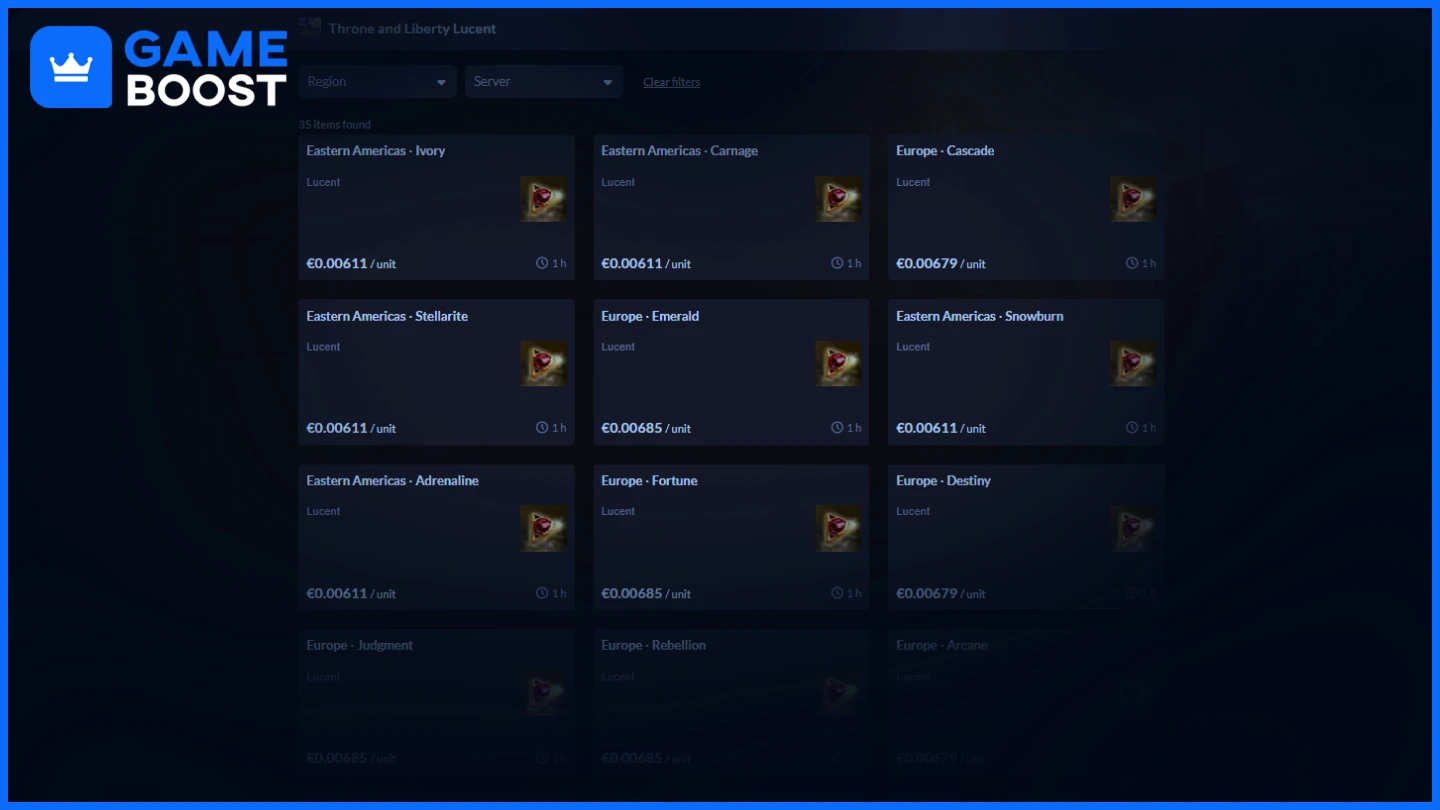Click the Lucent gem icon on the Ivory card
This screenshot has width=1440, height=810.
(543, 199)
